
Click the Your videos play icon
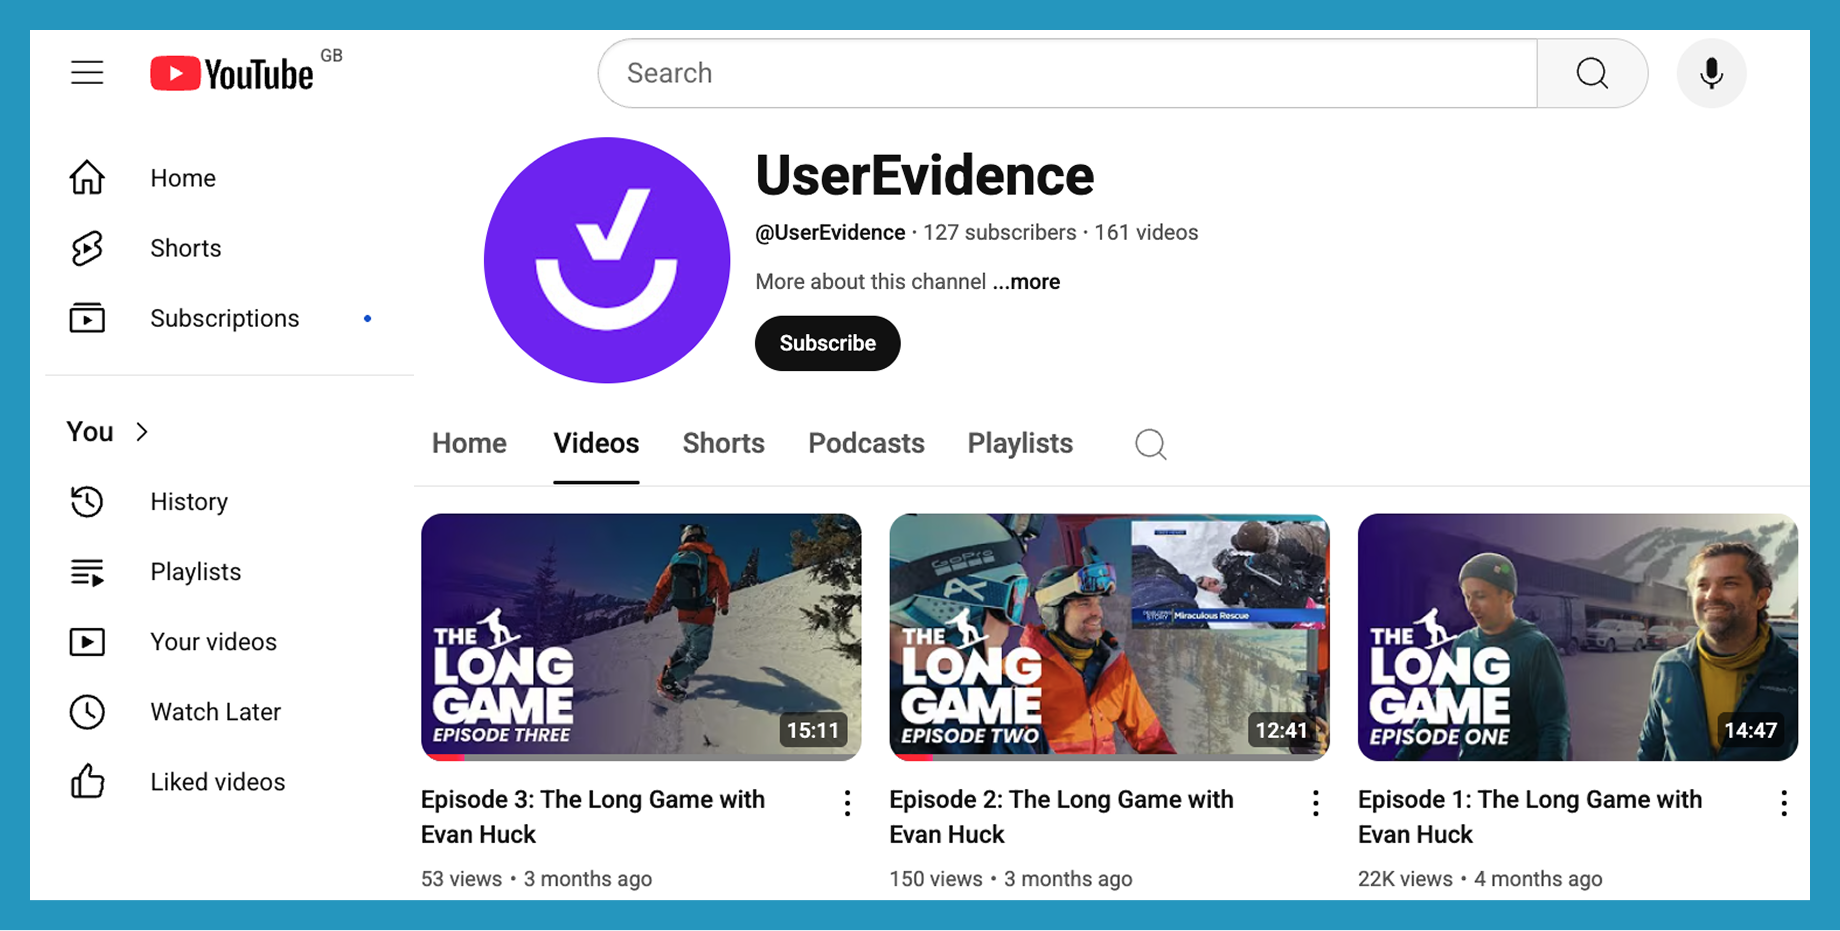point(87,642)
